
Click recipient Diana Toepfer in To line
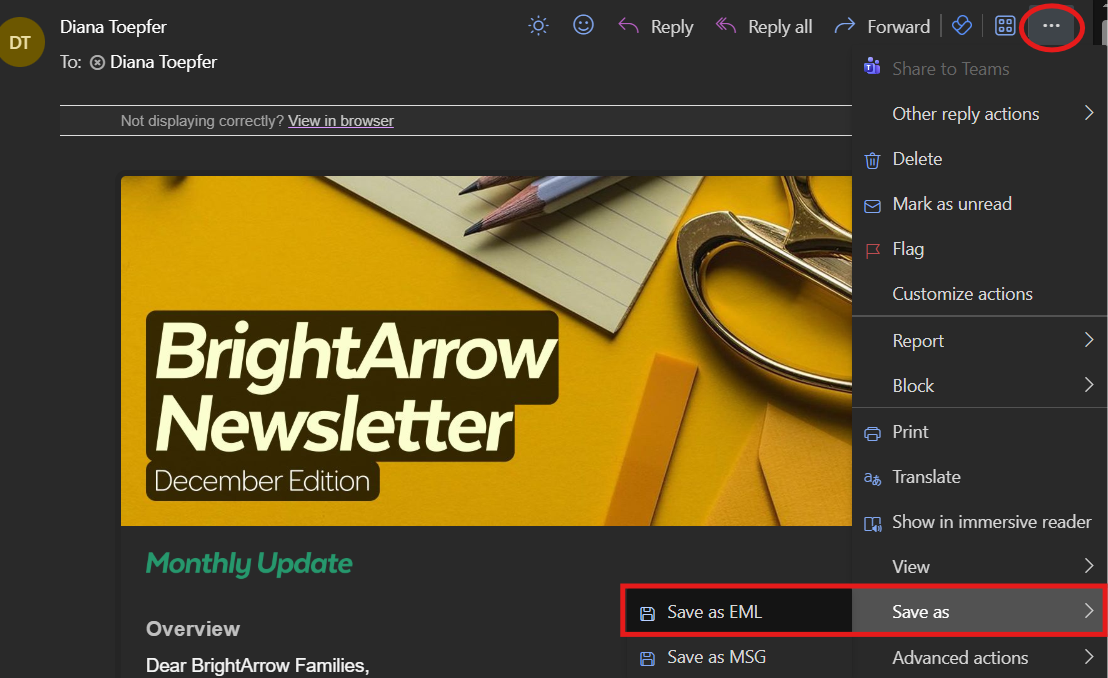[x=163, y=62]
